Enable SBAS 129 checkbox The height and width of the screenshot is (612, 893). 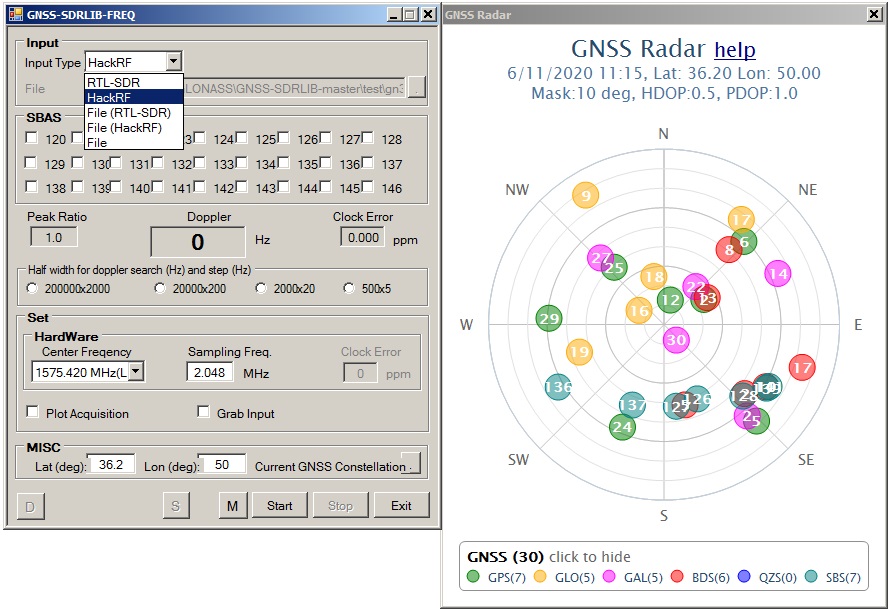tap(31, 162)
